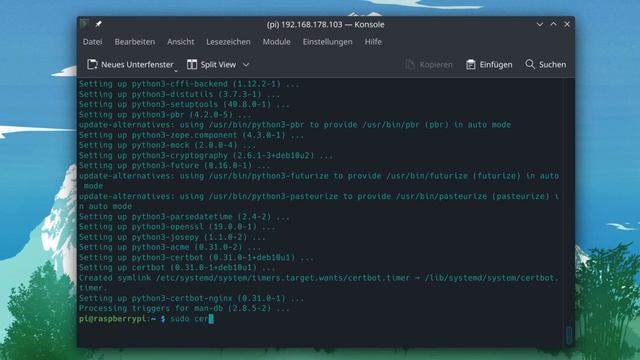Click the Neues Unterfenster button label

137,64
